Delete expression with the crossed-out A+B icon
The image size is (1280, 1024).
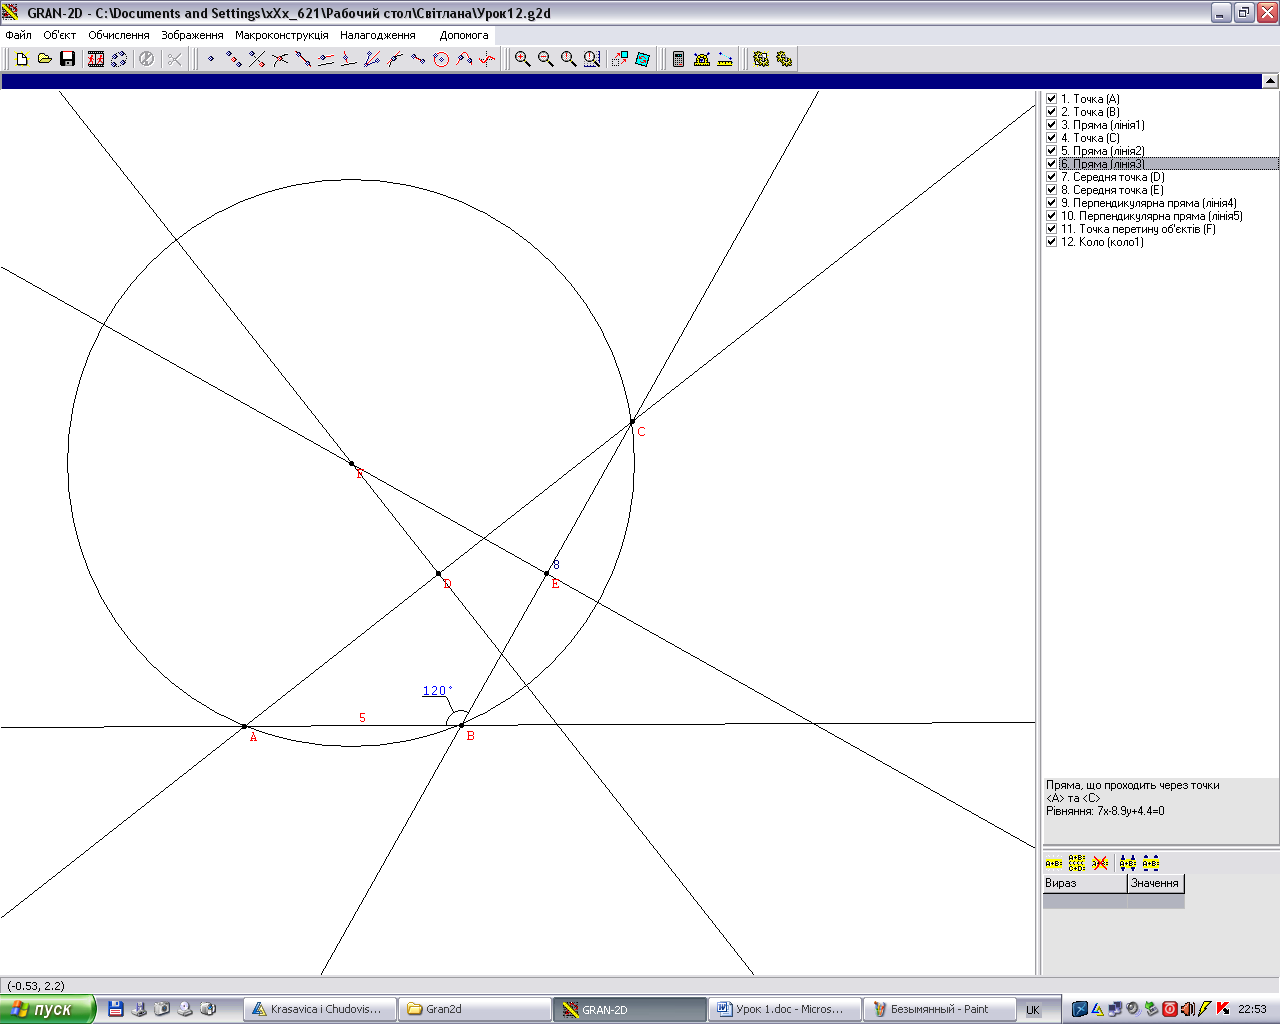point(1100,863)
